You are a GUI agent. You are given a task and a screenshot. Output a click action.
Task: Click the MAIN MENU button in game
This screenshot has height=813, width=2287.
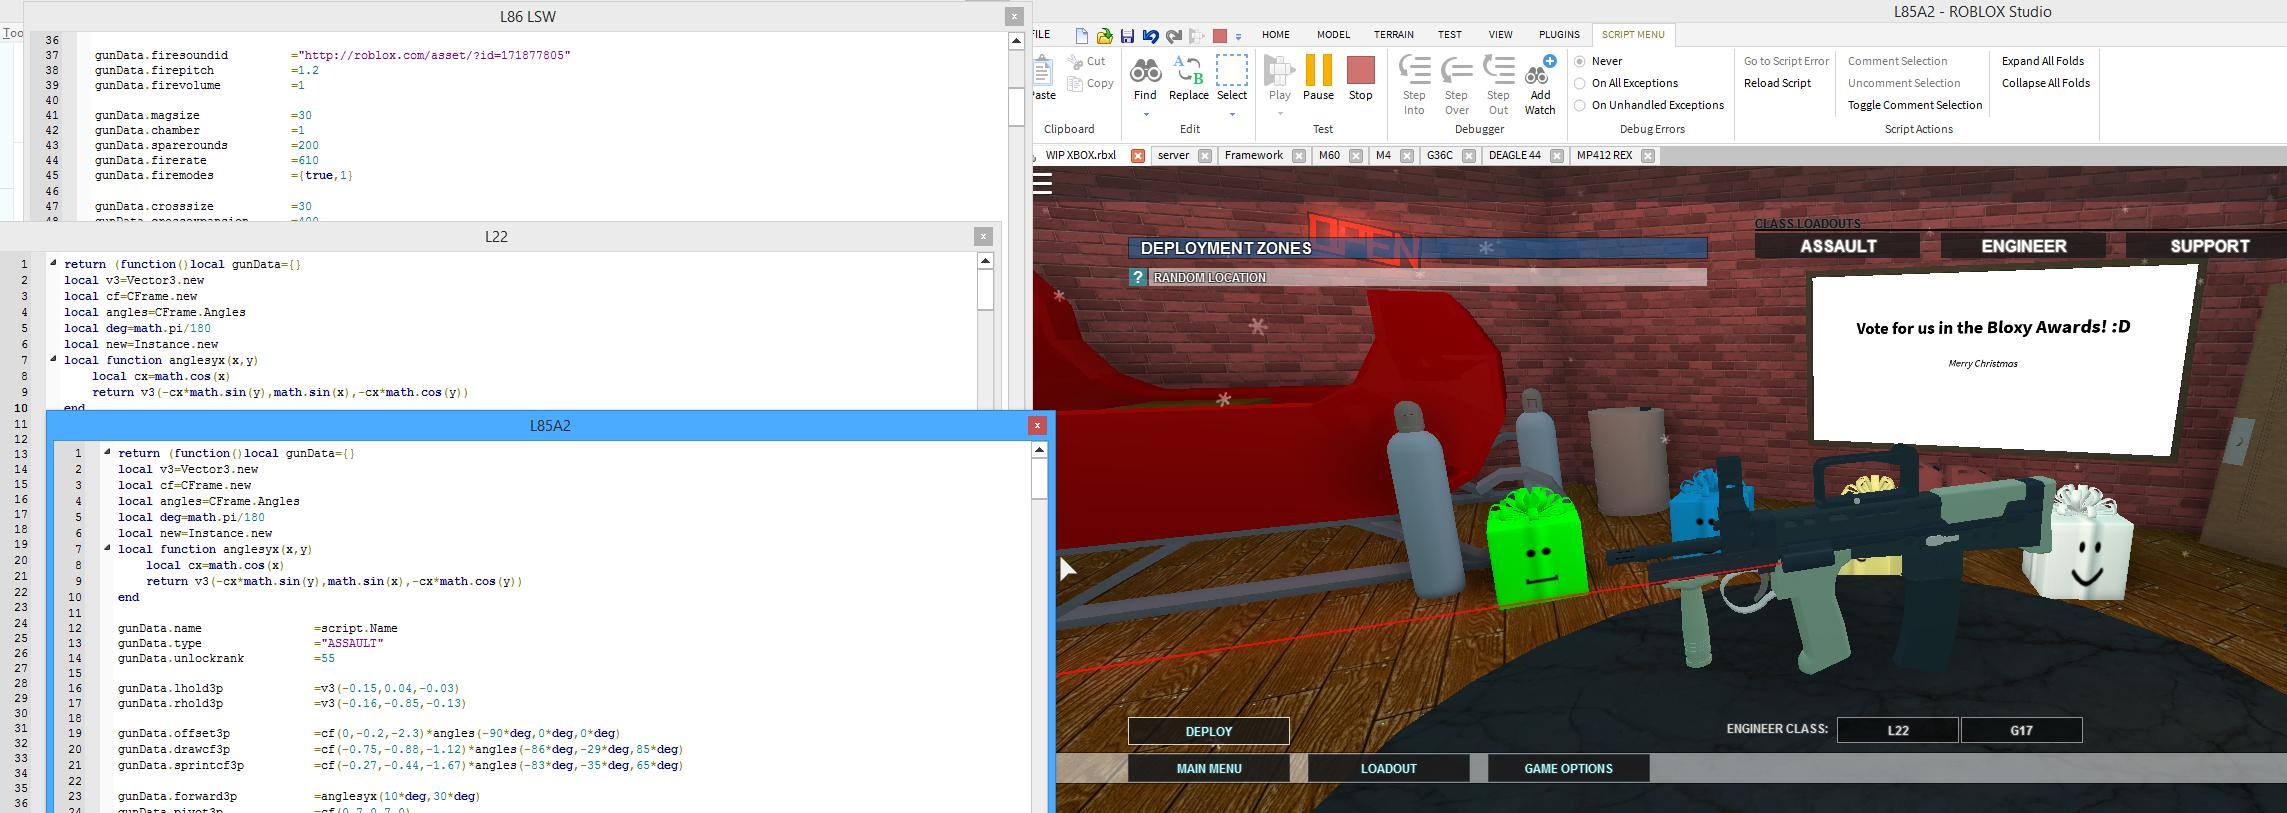pyautogui.click(x=1208, y=768)
